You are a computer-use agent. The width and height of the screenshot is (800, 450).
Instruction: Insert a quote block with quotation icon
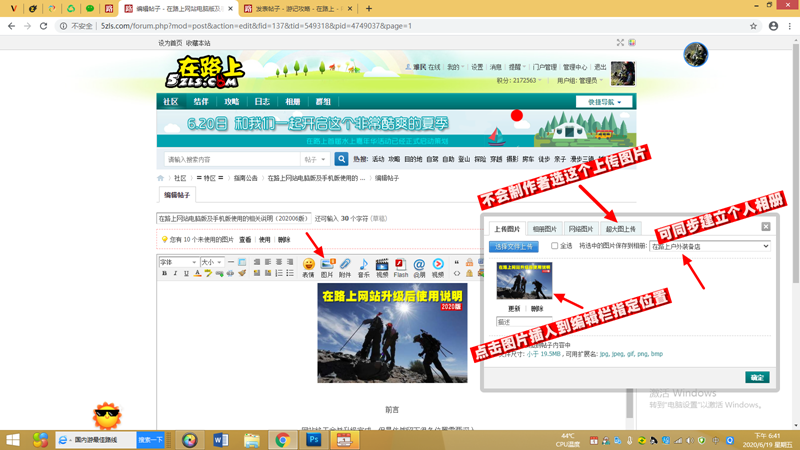click(x=457, y=262)
